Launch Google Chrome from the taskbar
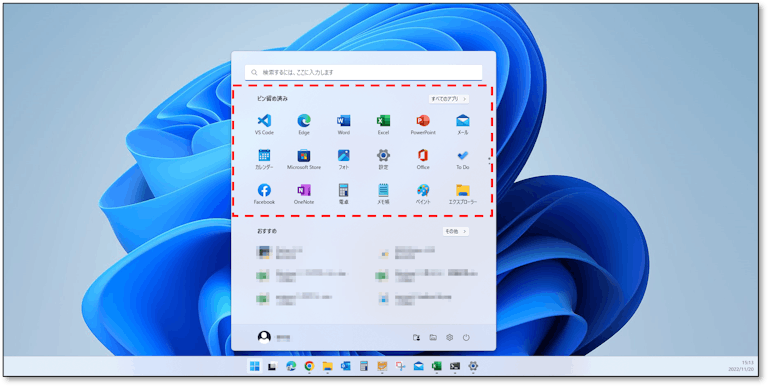768x386 pixels. (x=309, y=366)
